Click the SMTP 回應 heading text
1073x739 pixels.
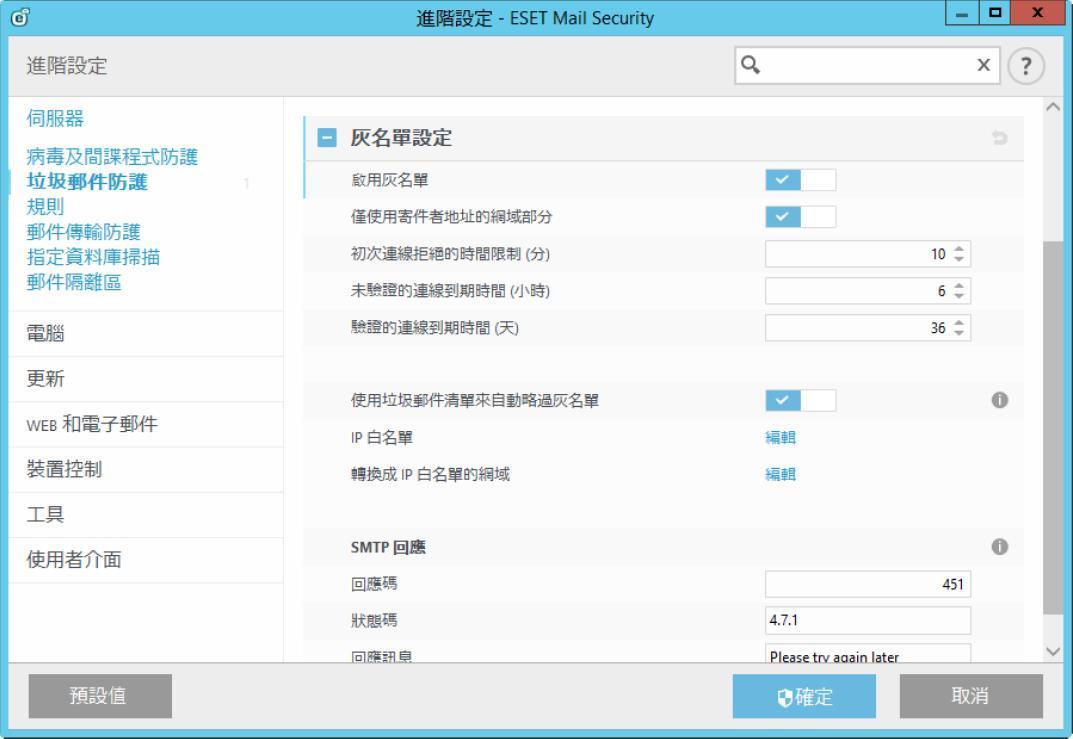coord(388,547)
